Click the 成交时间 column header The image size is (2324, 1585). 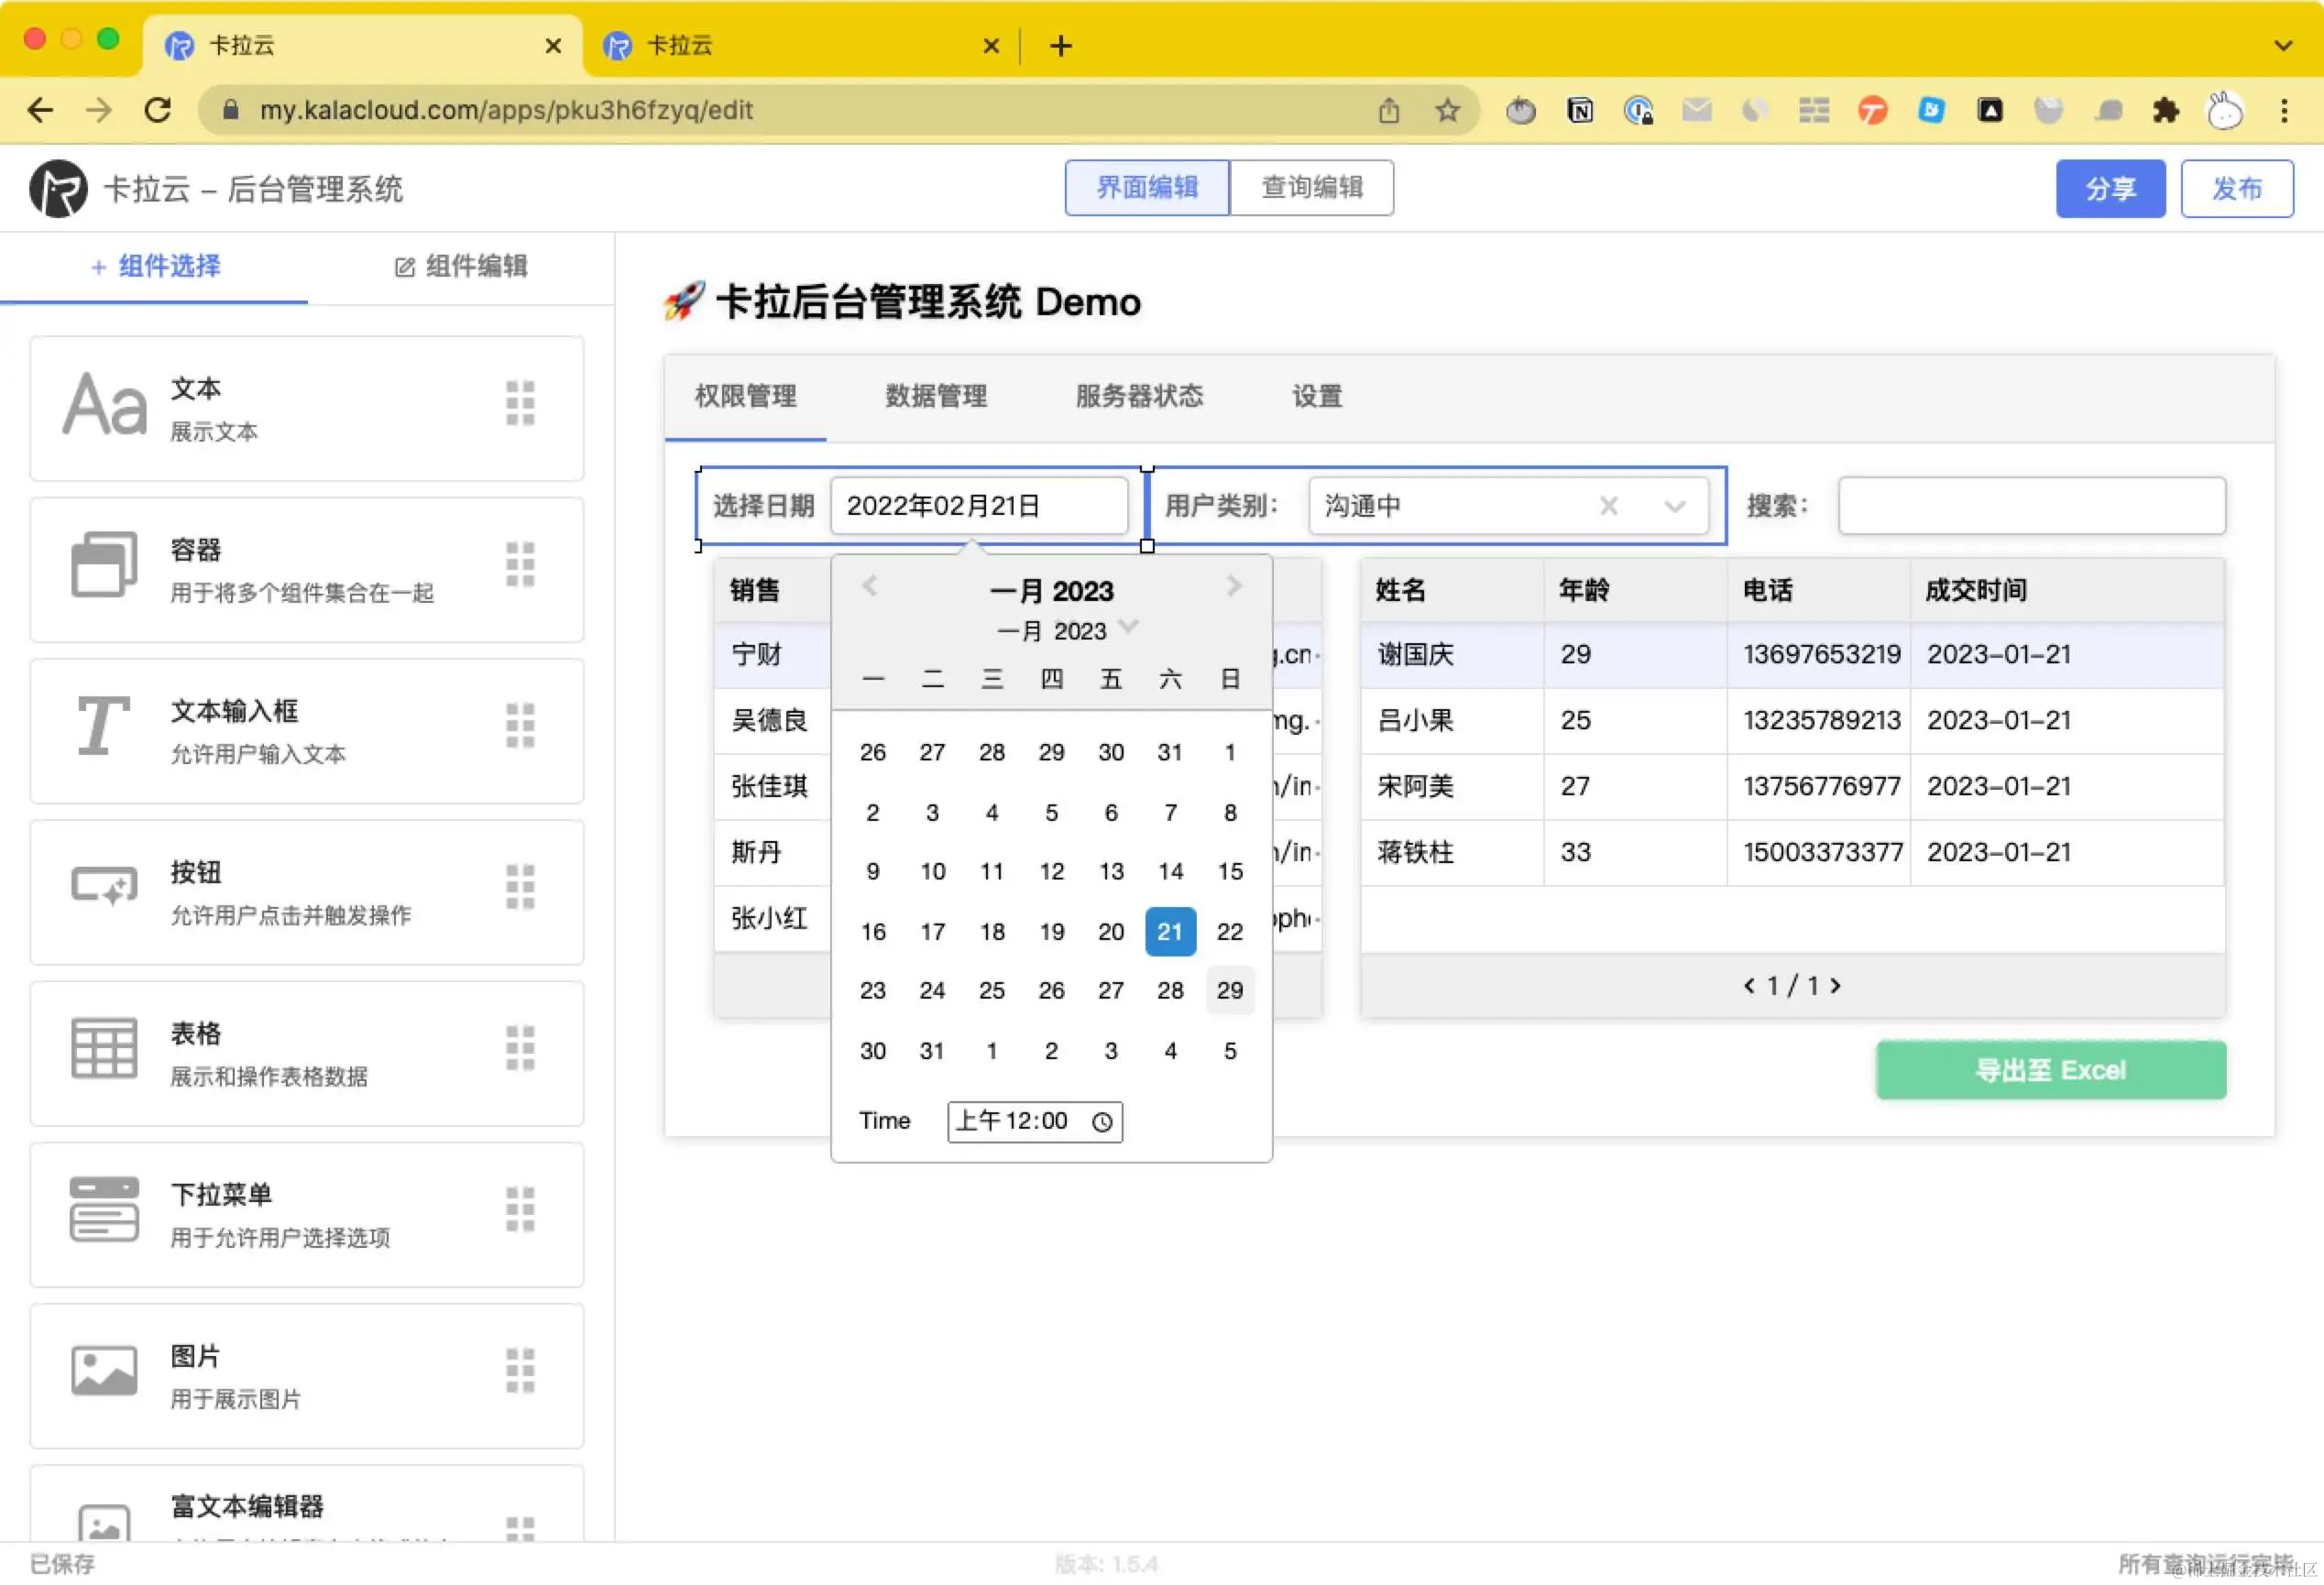pyautogui.click(x=1976, y=590)
